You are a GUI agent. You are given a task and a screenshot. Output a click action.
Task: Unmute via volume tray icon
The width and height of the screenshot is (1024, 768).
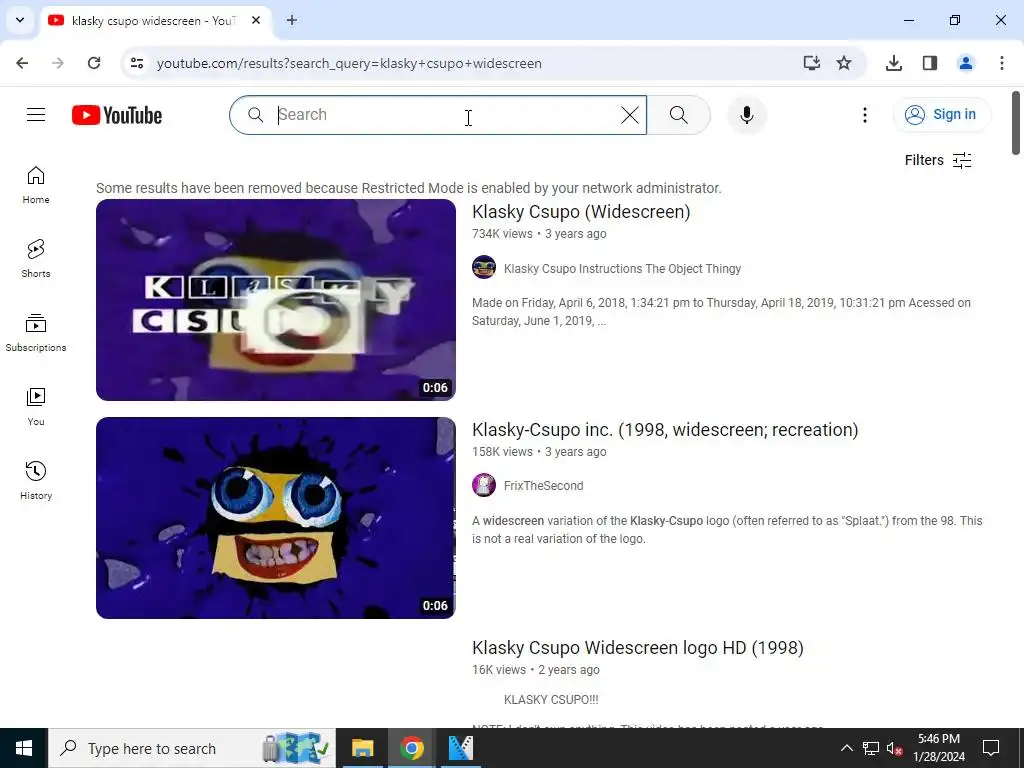894,748
